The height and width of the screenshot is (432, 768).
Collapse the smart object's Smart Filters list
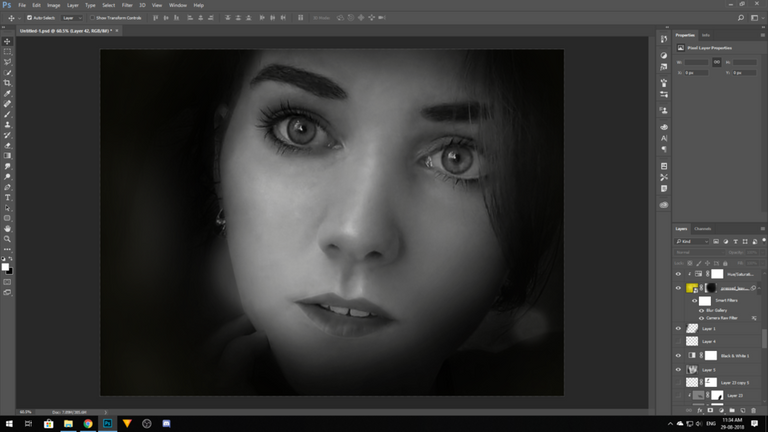point(761,287)
